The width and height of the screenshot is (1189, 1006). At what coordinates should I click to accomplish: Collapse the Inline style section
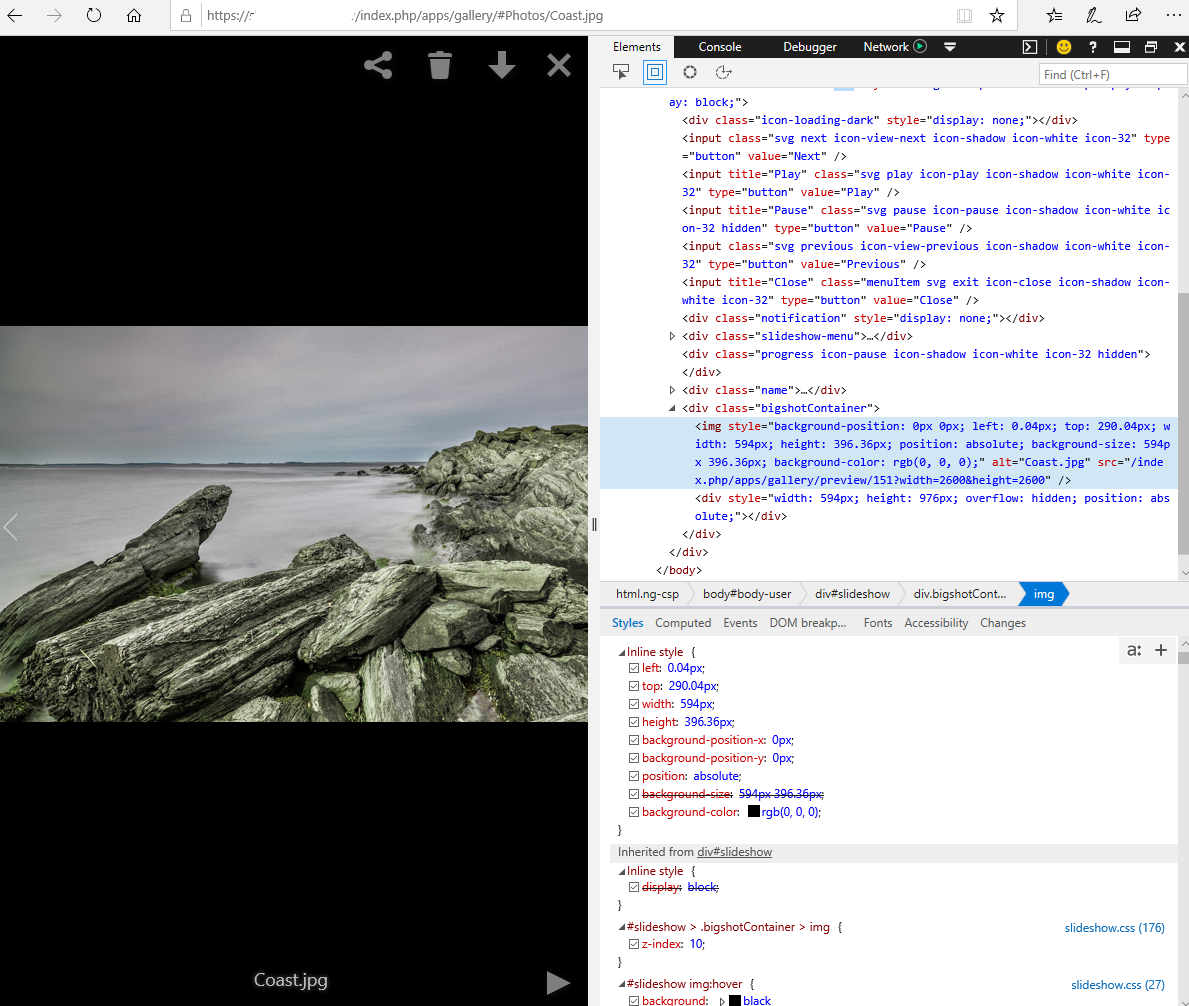[622, 651]
